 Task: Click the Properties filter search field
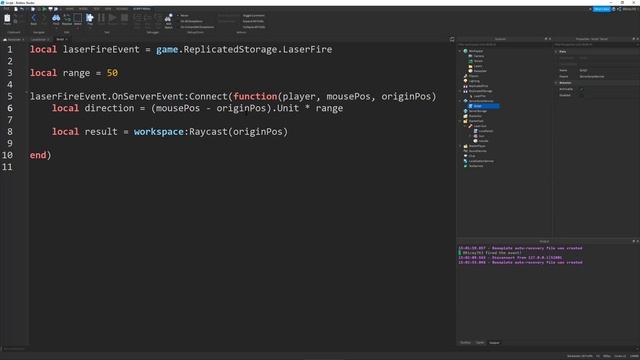[596, 44]
